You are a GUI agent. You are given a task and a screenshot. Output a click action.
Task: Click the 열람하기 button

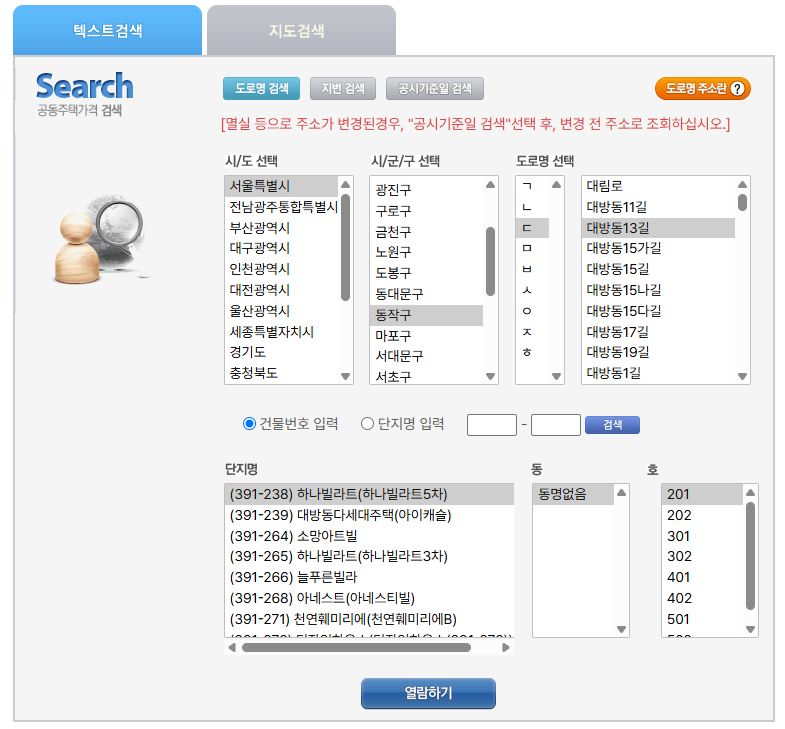[428, 693]
